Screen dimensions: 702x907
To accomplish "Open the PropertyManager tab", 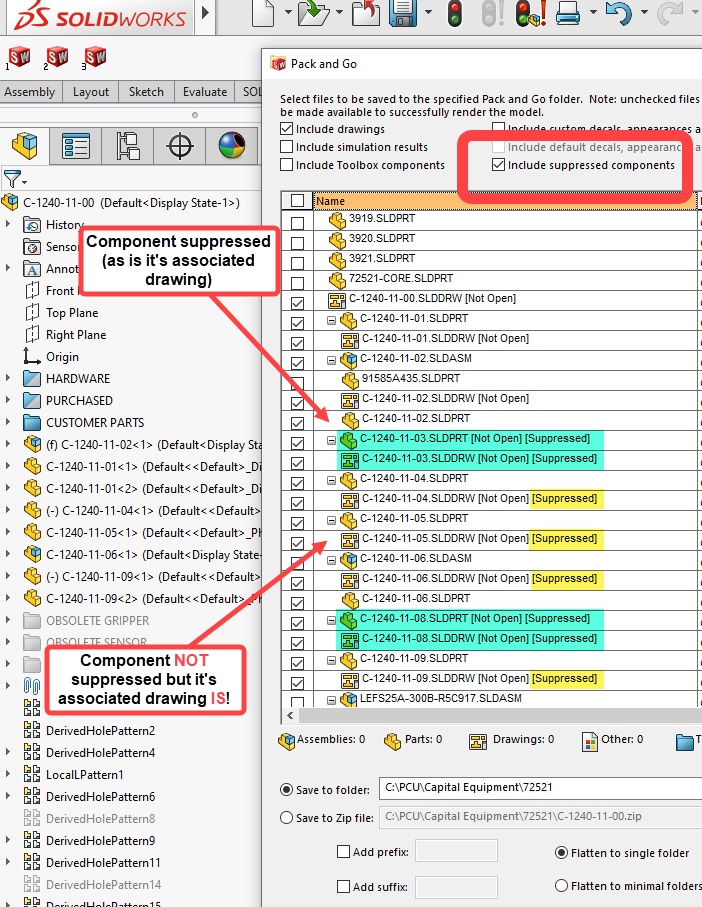I will pyautogui.click(x=76, y=146).
